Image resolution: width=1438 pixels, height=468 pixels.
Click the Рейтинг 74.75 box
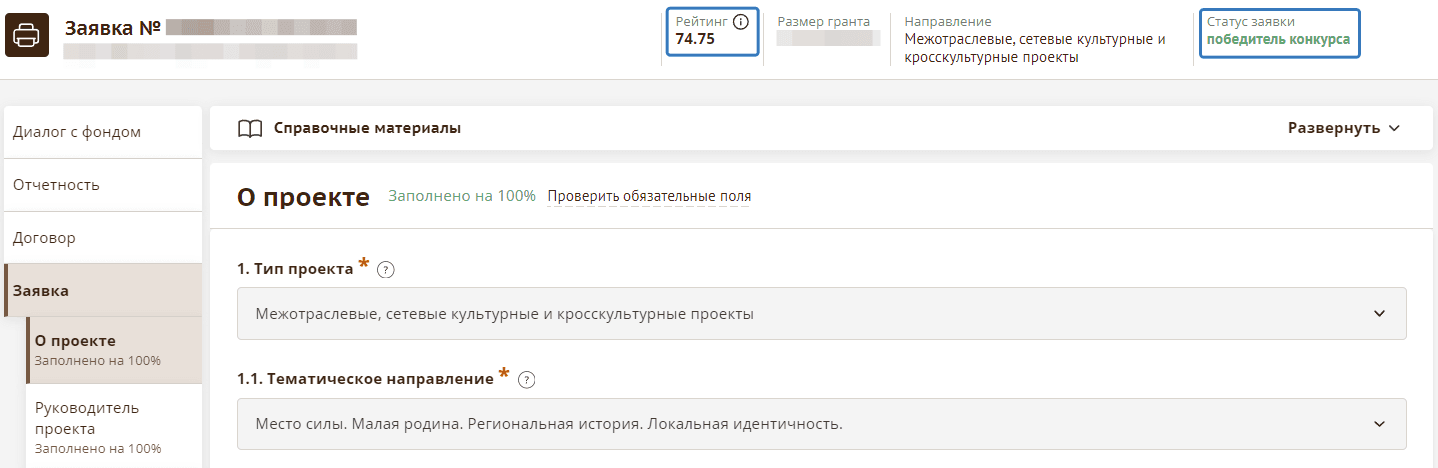pyautogui.click(x=712, y=31)
